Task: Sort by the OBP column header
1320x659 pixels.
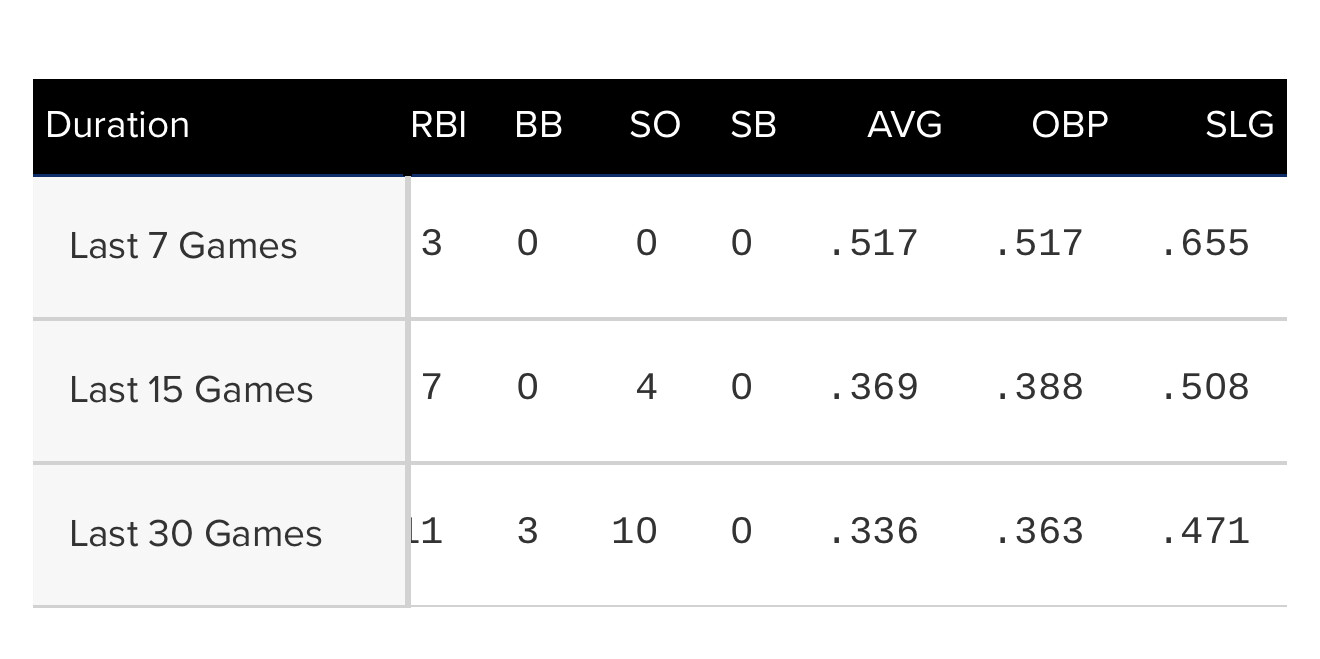Action: 1070,125
